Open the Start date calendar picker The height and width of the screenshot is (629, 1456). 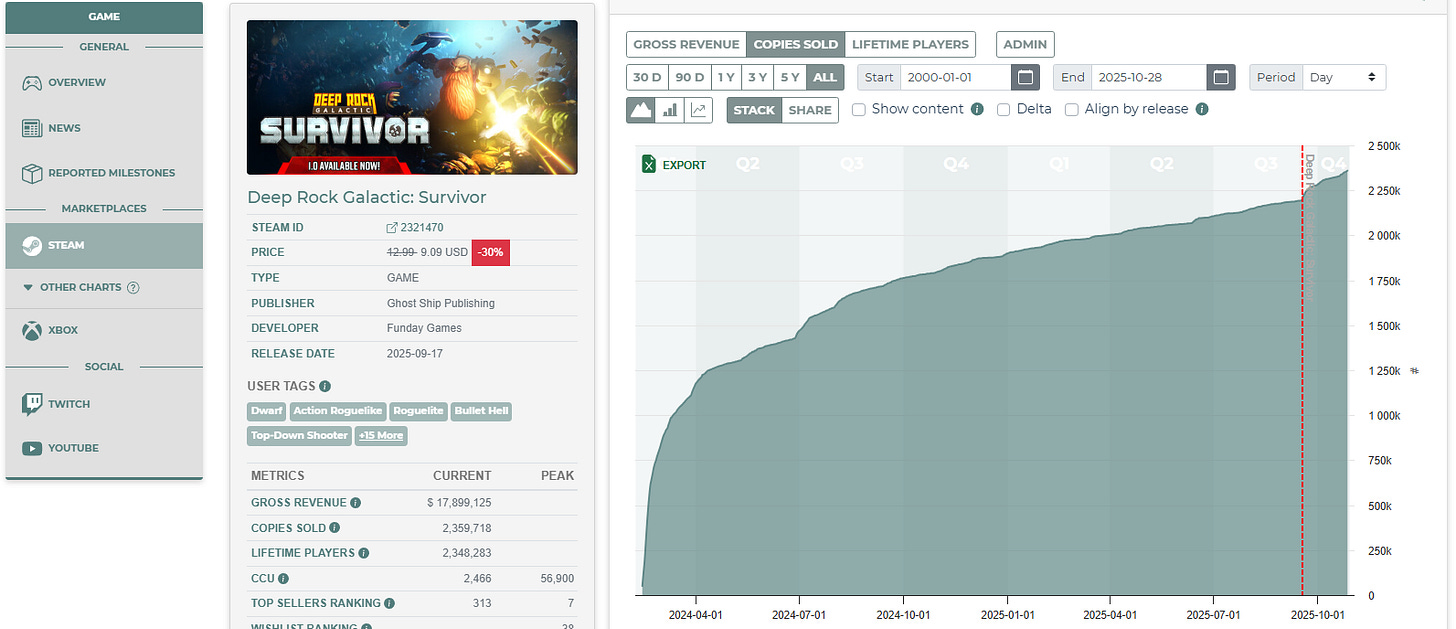pyautogui.click(x=1025, y=77)
